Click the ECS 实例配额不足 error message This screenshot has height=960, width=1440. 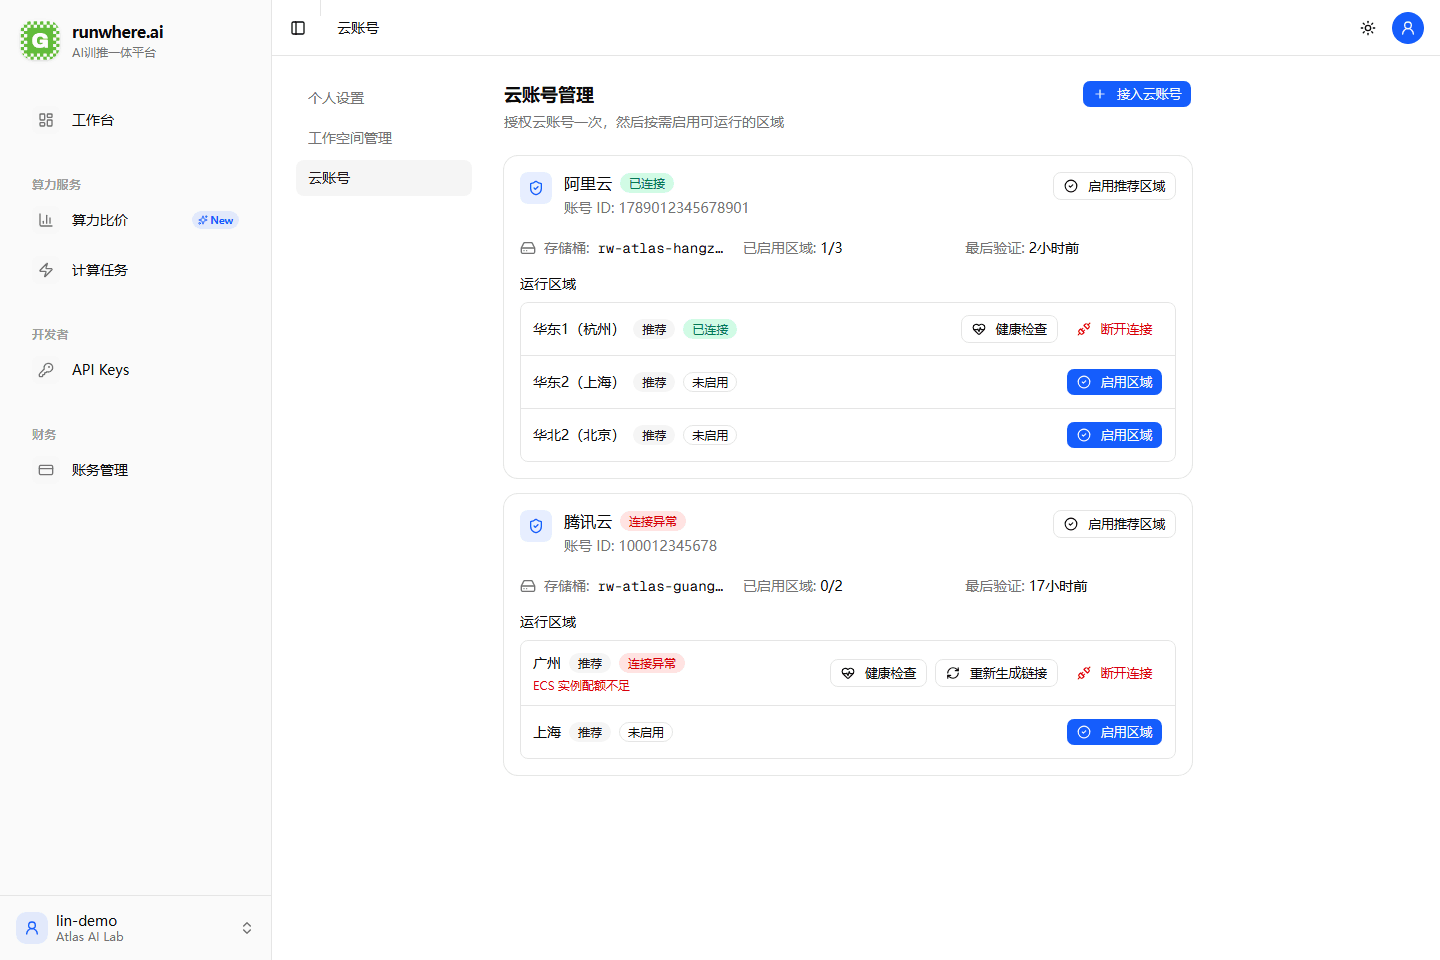point(582,686)
